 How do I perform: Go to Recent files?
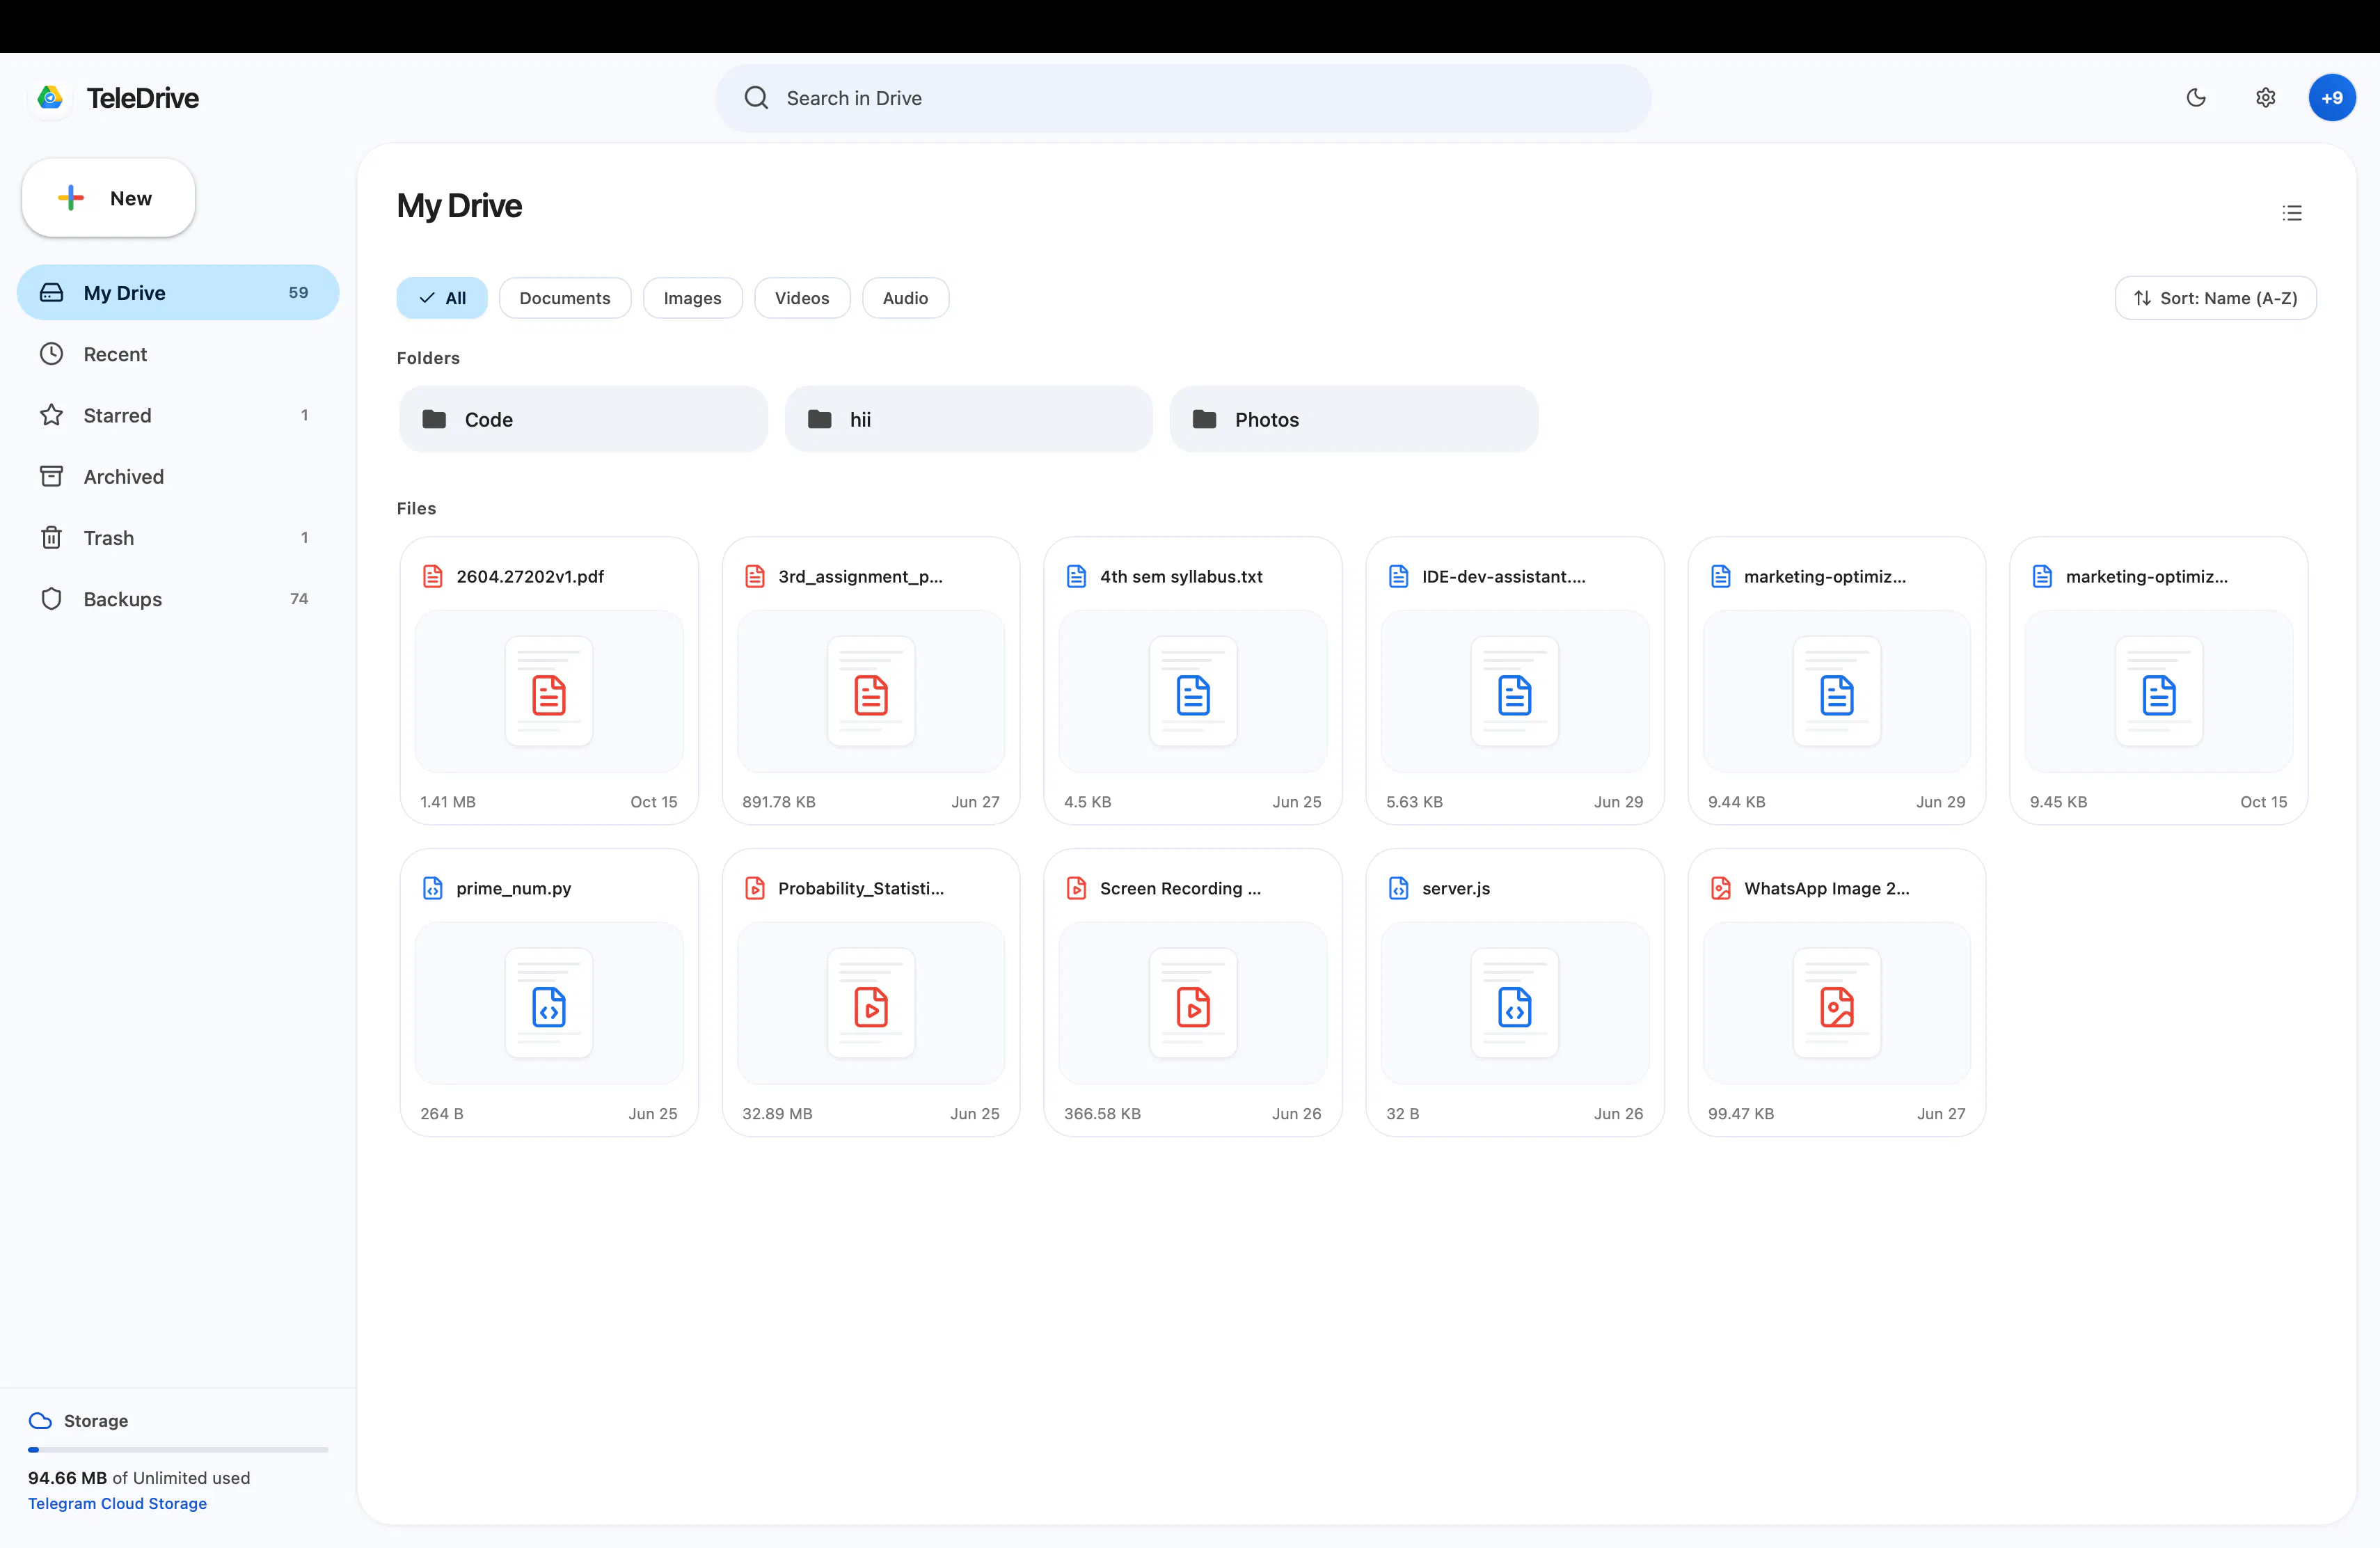click(x=178, y=354)
